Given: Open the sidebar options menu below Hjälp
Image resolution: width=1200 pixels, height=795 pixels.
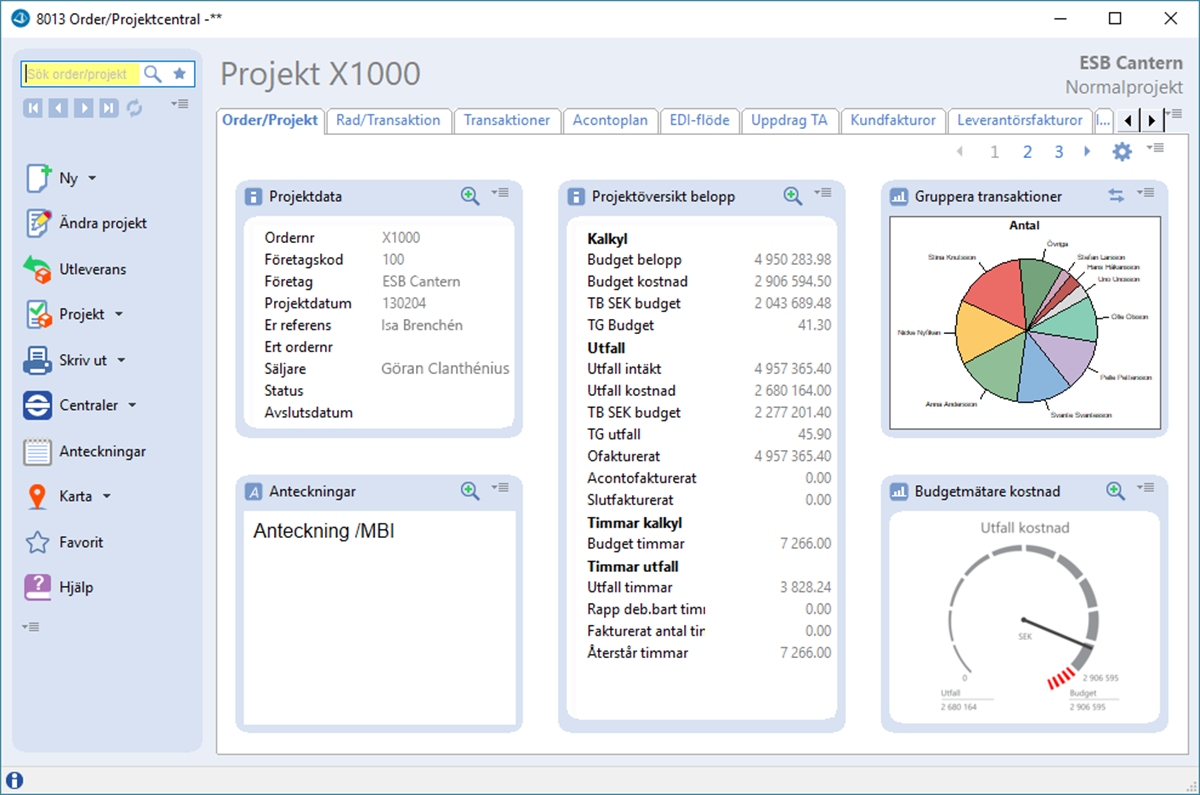Looking at the screenshot, I should tap(31, 627).
